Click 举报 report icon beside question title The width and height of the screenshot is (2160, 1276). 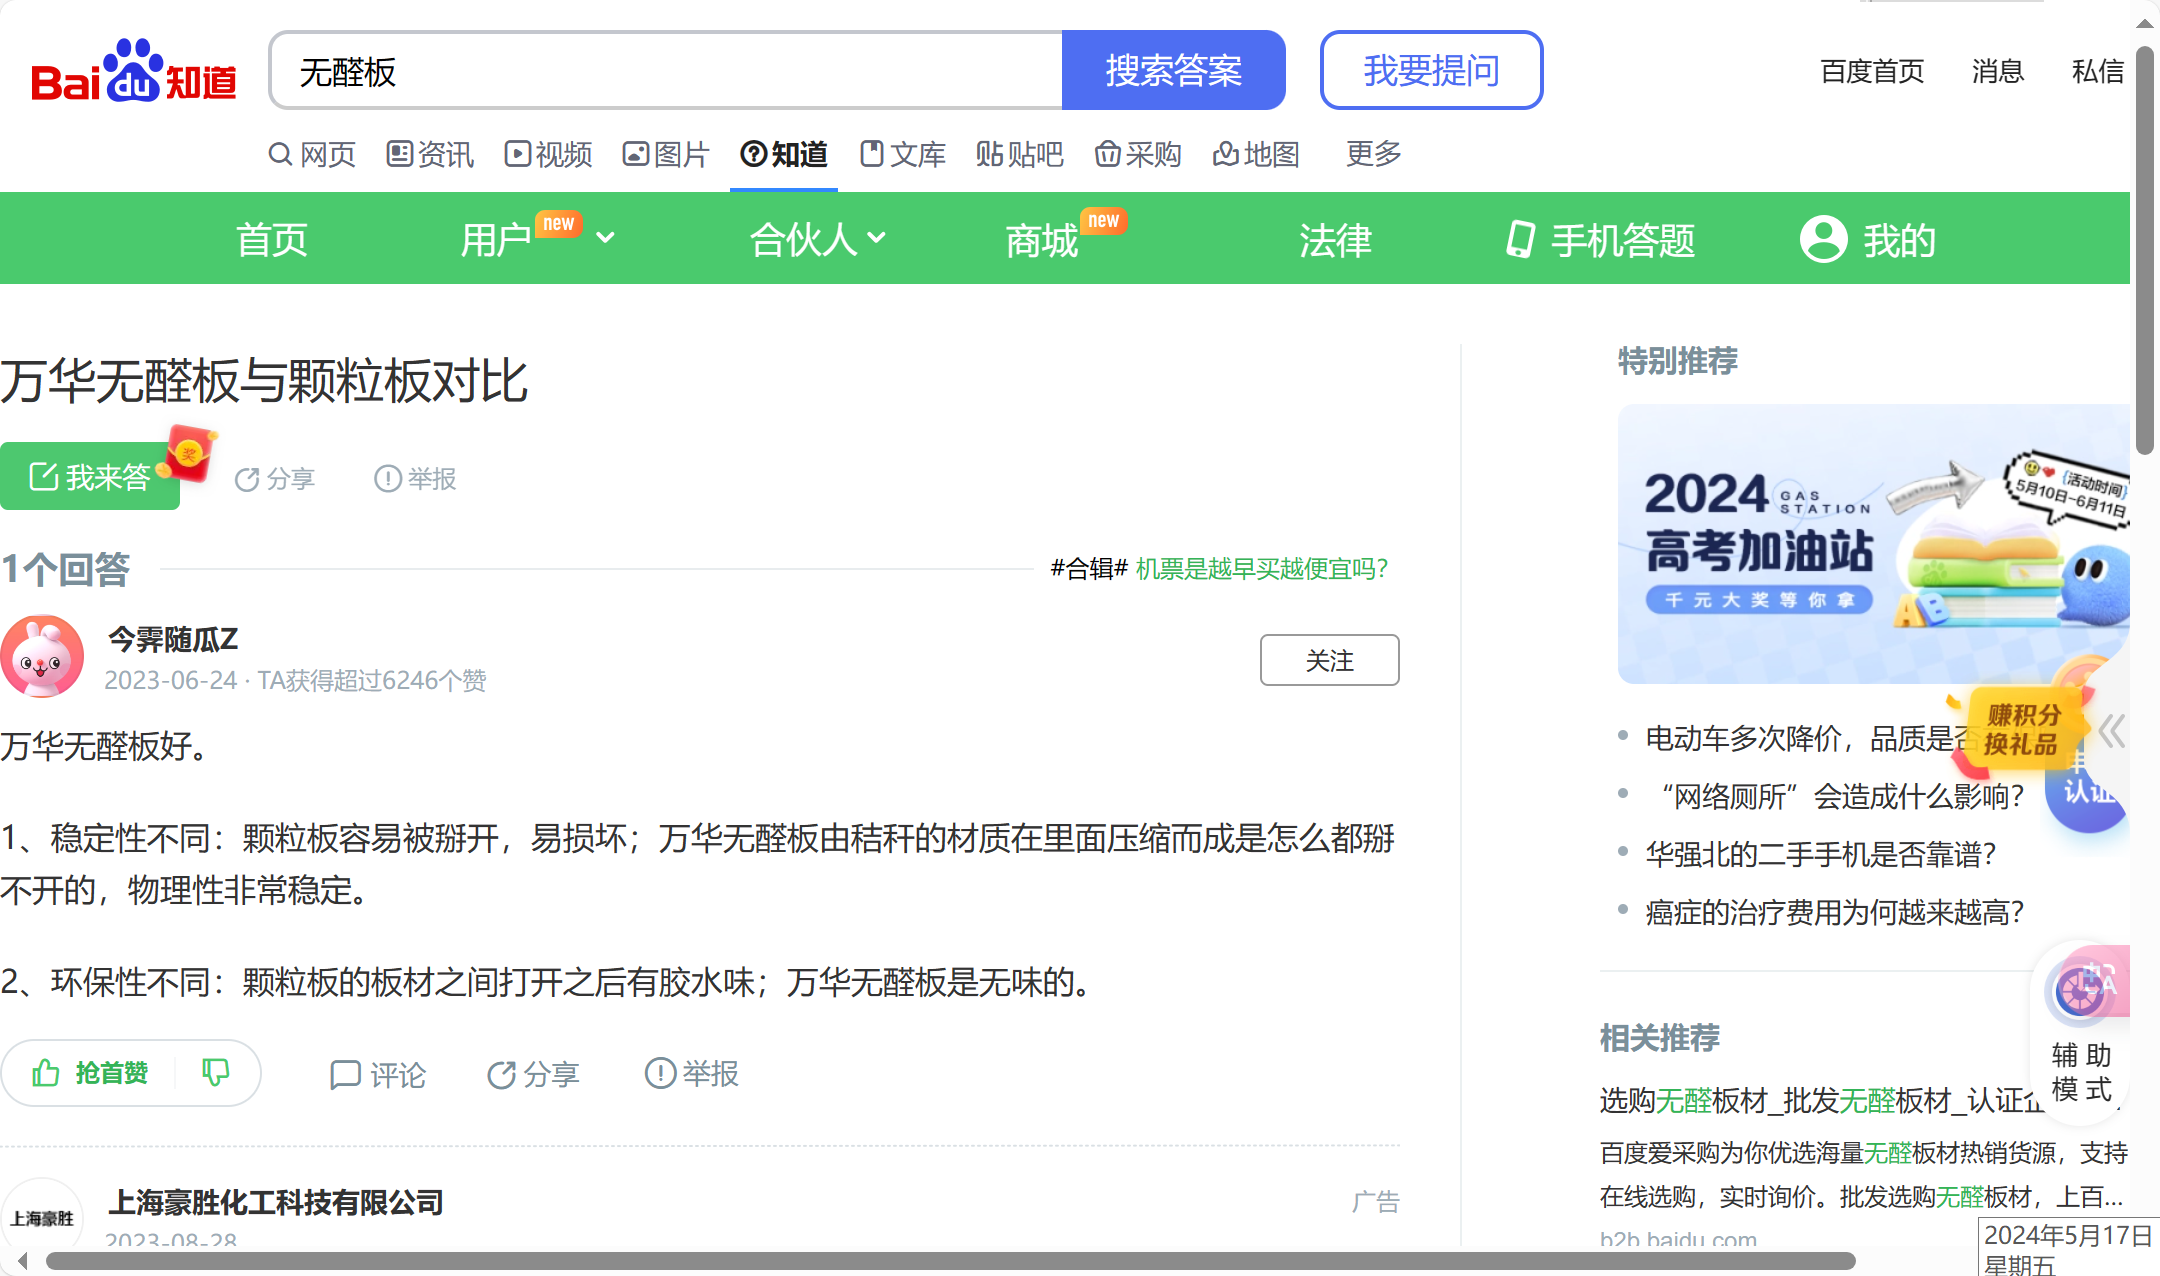pyautogui.click(x=387, y=479)
